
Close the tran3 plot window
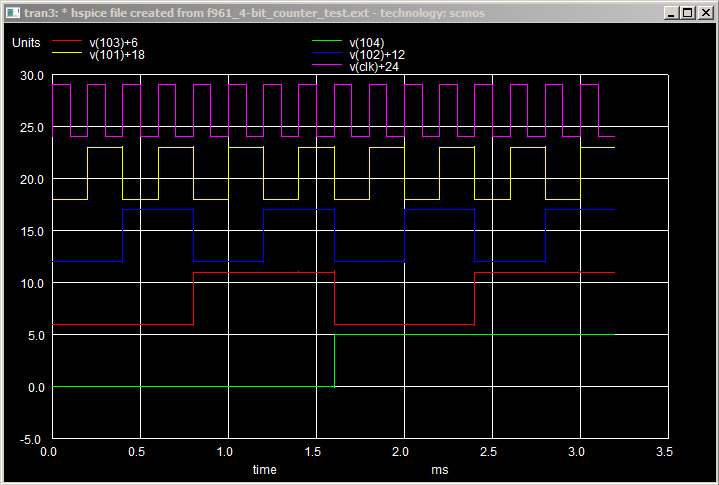tap(704, 13)
